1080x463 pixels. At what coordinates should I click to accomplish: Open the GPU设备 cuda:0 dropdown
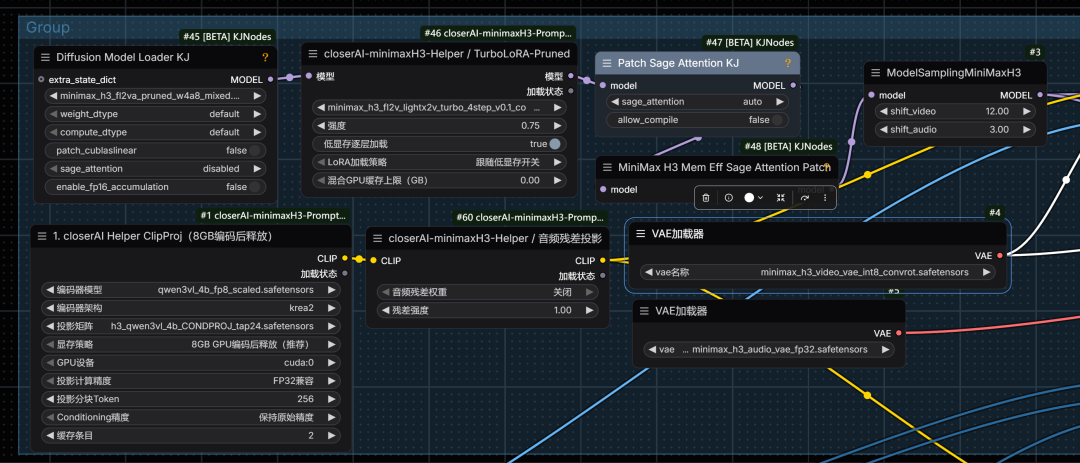pyautogui.click(x=190, y=362)
